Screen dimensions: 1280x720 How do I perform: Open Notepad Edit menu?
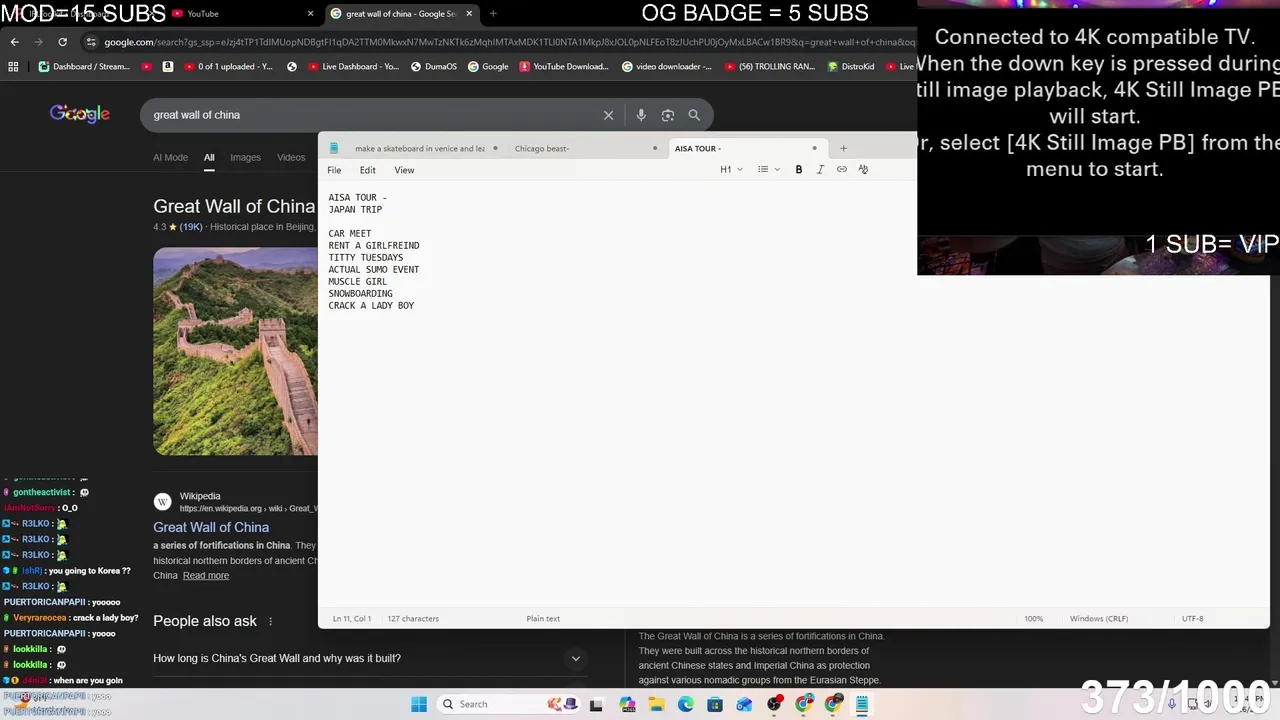[x=368, y=170]
